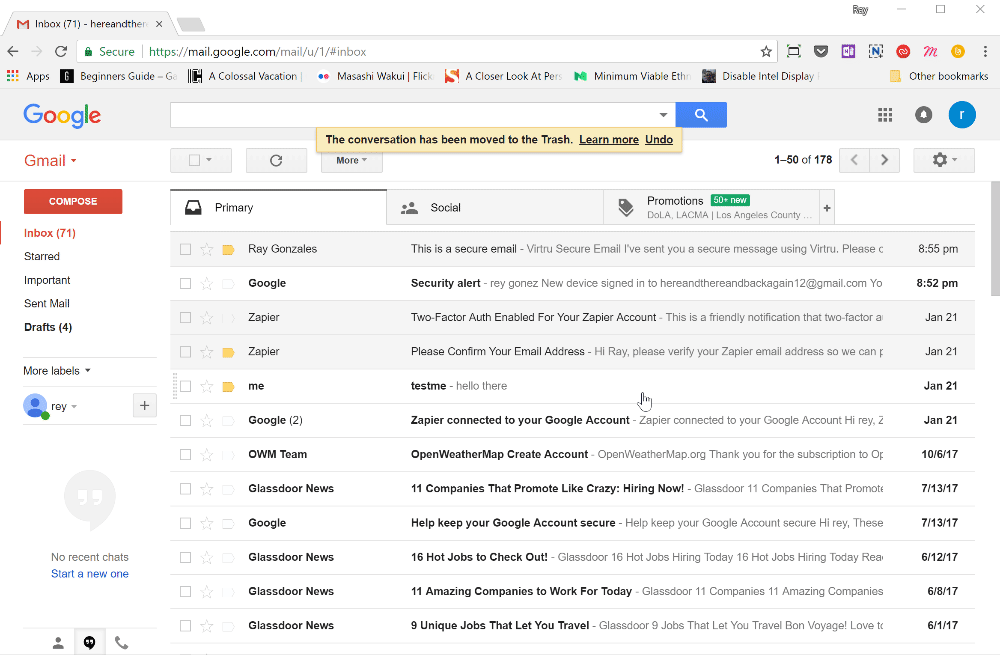Expand More labels in the sidebar

click(x=57, y=371)
